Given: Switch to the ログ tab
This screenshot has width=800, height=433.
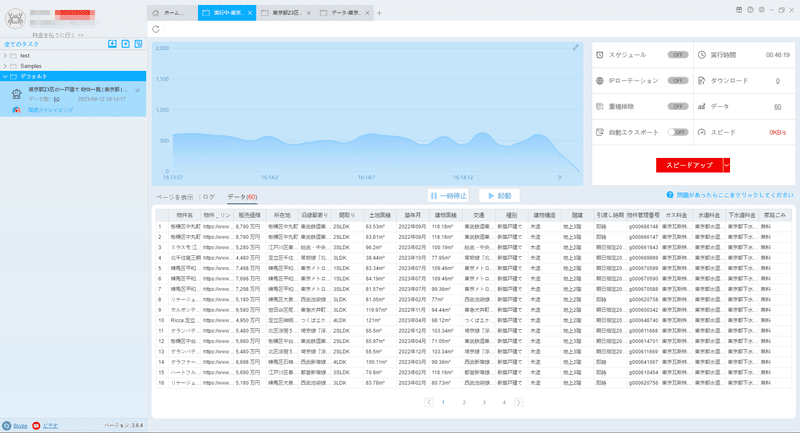Looking at the screenshot, I should (x=209, y=197).
